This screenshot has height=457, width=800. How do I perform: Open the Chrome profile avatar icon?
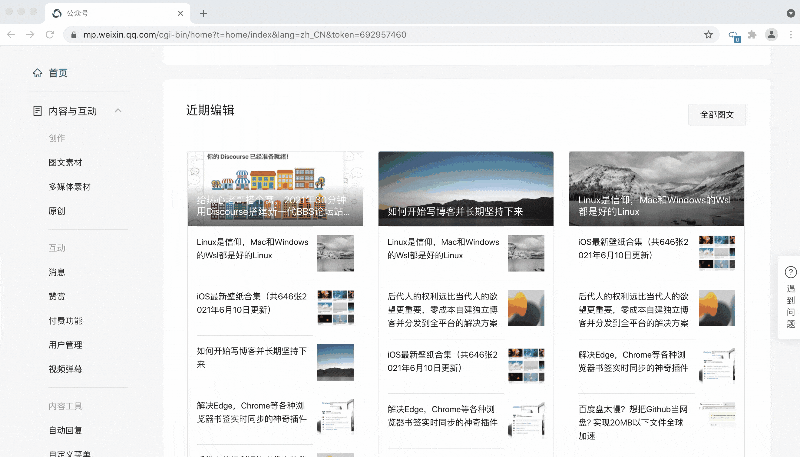click(771, 34)
